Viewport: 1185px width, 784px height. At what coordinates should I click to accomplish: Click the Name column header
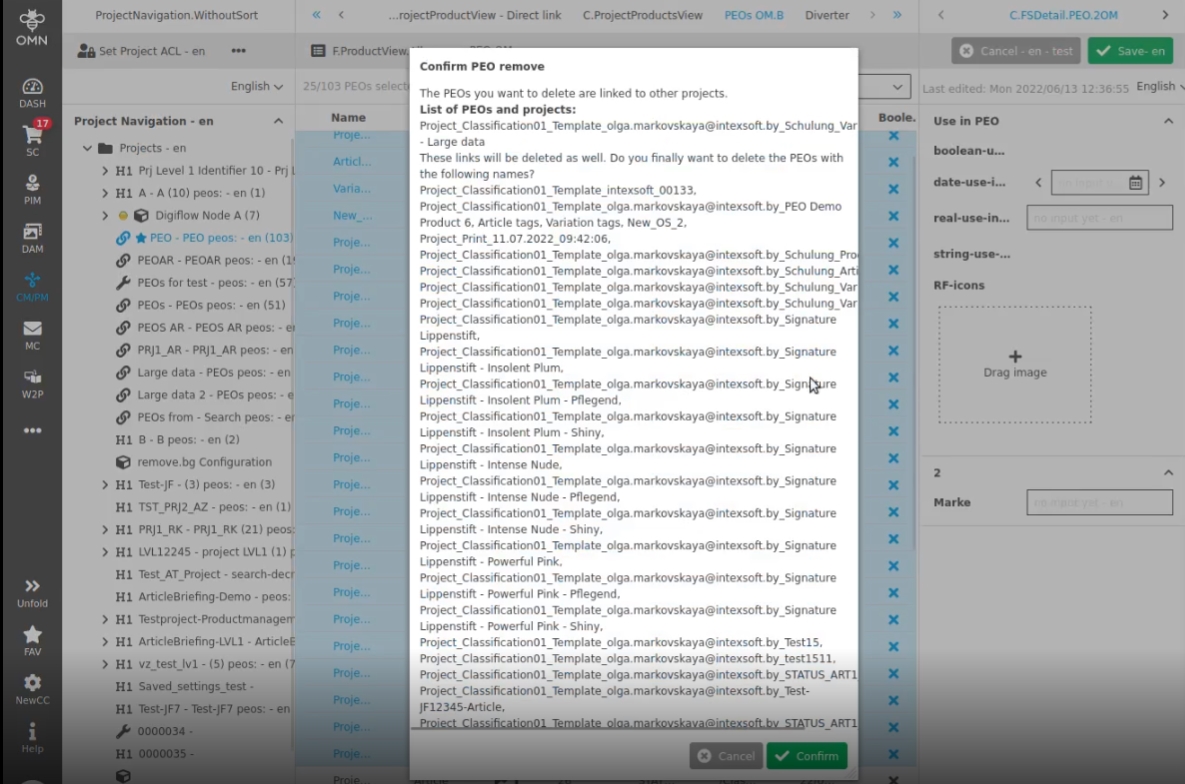[348, 117]
